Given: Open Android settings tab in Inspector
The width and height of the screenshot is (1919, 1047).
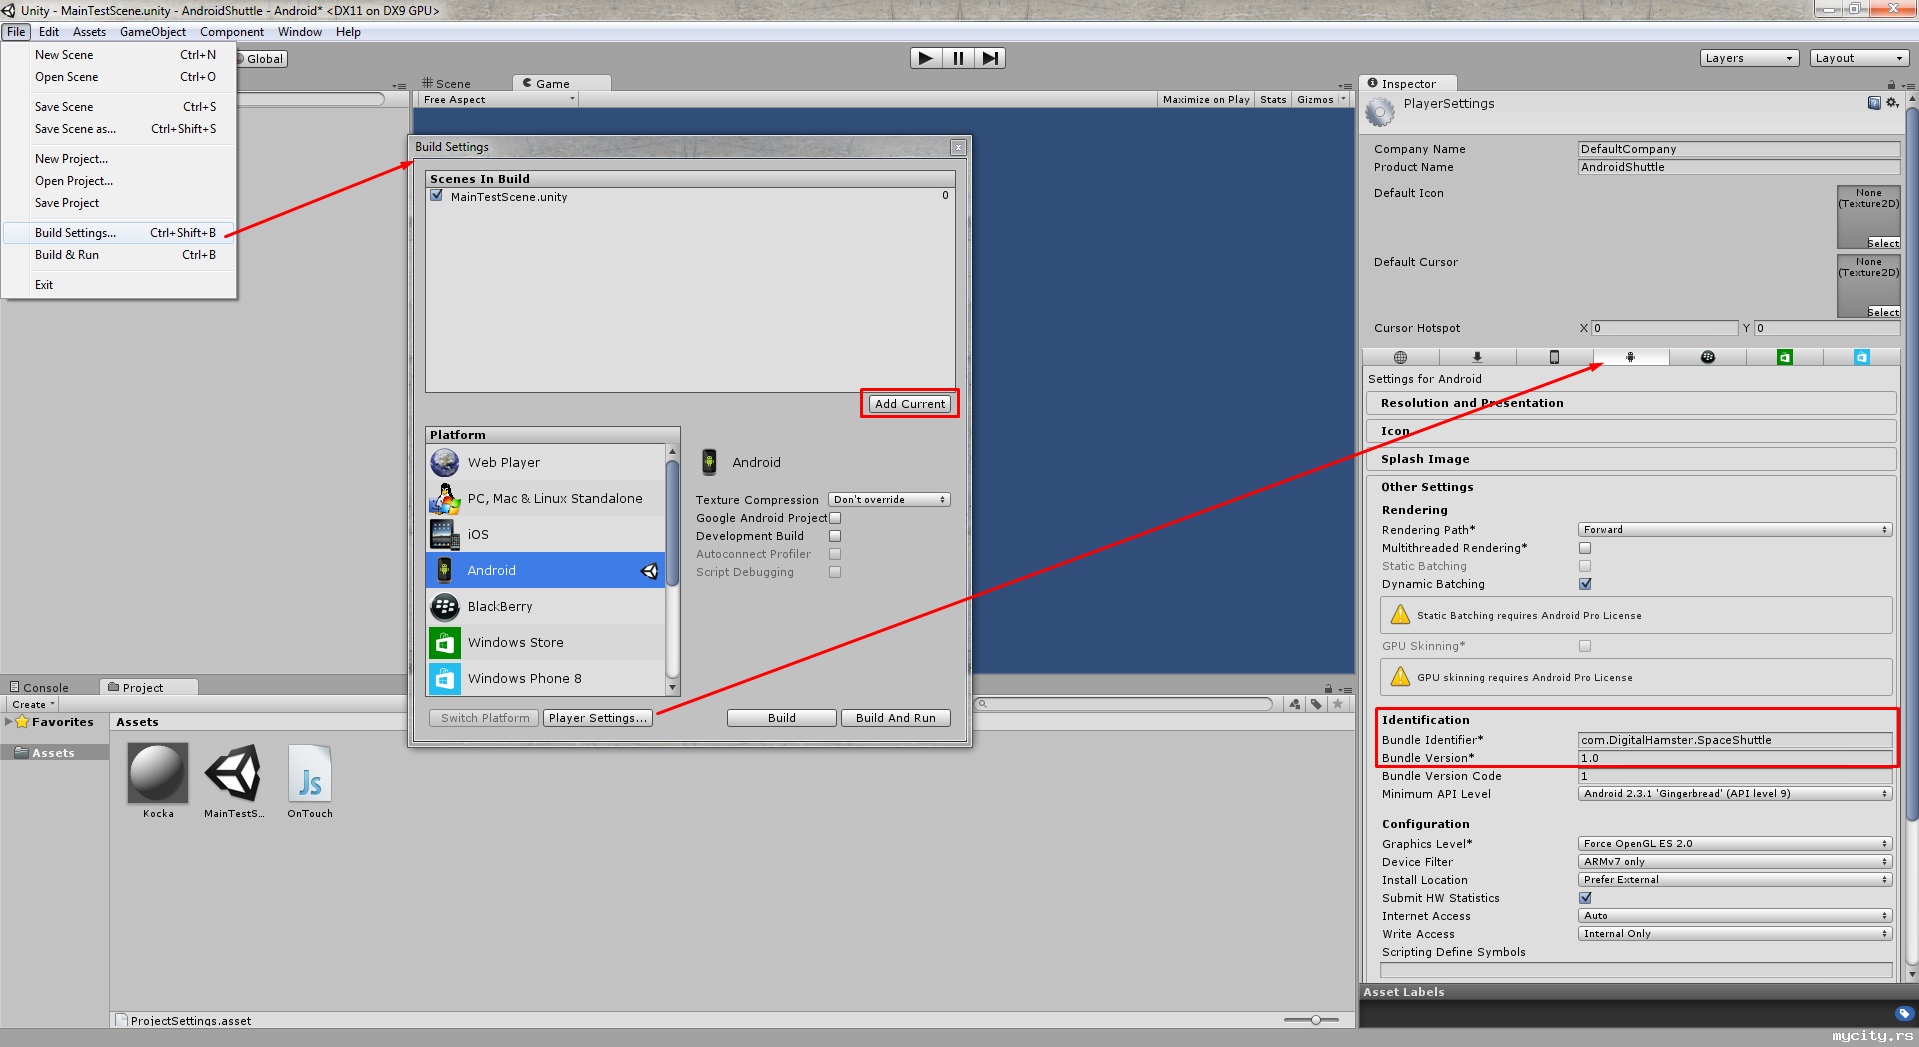Looking at the screenshot, I should (1631, 357).
